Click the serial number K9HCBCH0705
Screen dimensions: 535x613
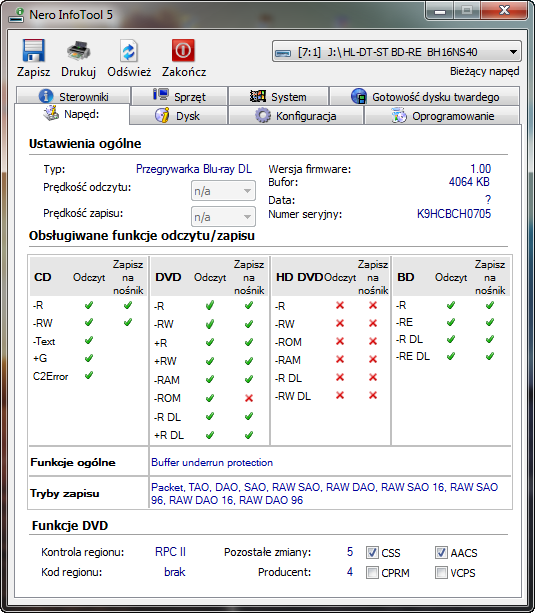point(454,214)
